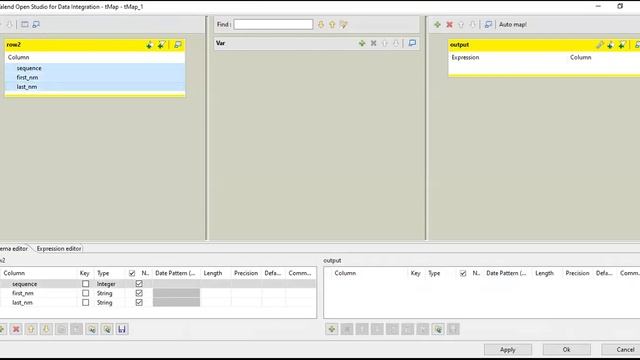Select the last_nm column in row2 table

pyautogui.click(x=95, y=87)
